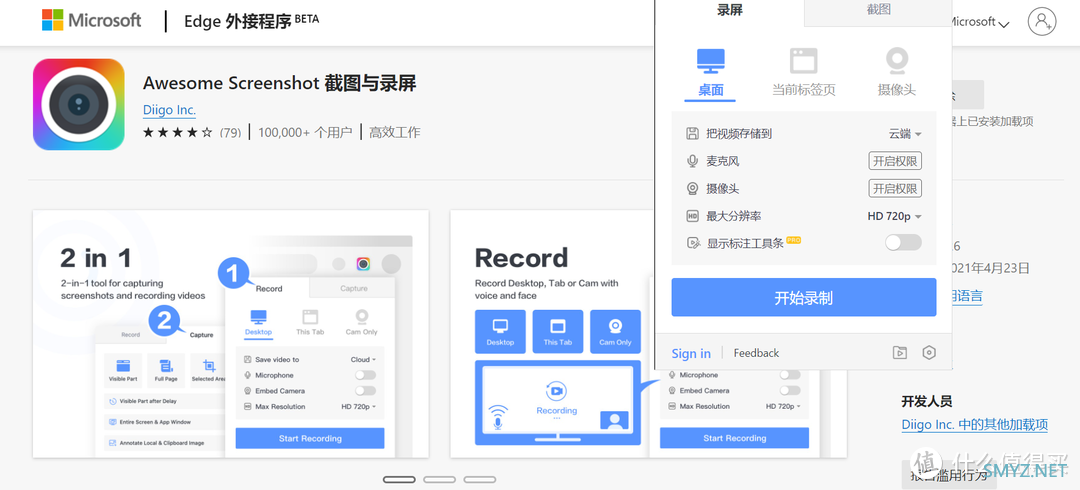1080x490 pixels.
Task: Select the first carousel page indicator
Action: coord(399,480)
